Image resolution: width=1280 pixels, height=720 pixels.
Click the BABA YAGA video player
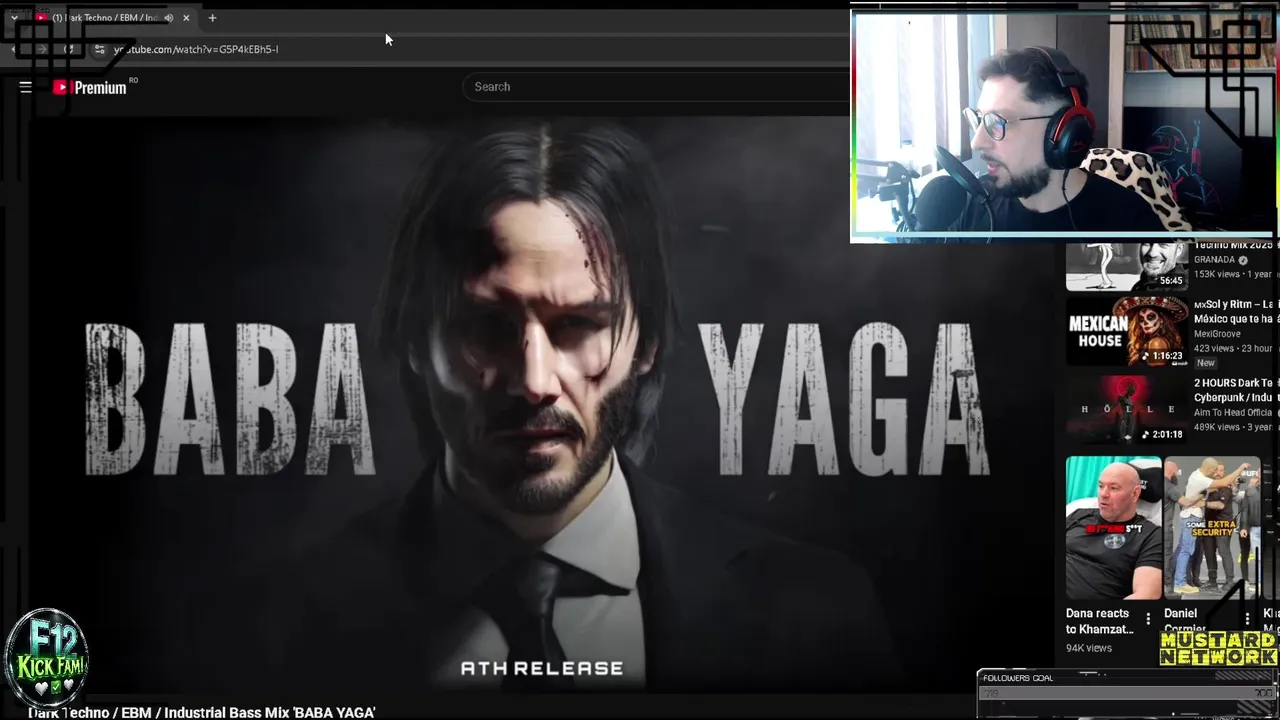coord(540,405)
